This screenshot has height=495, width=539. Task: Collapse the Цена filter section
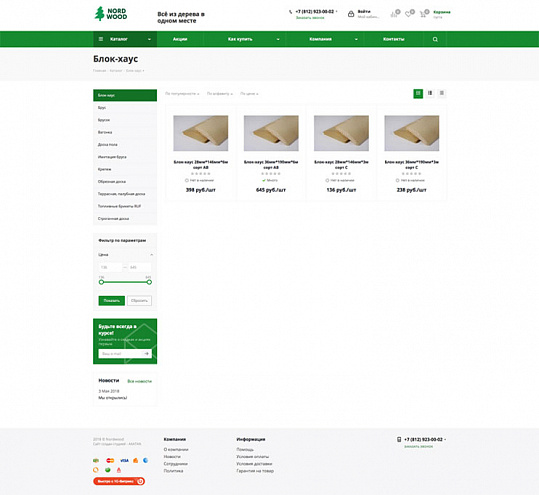click(x=152, y=255)
